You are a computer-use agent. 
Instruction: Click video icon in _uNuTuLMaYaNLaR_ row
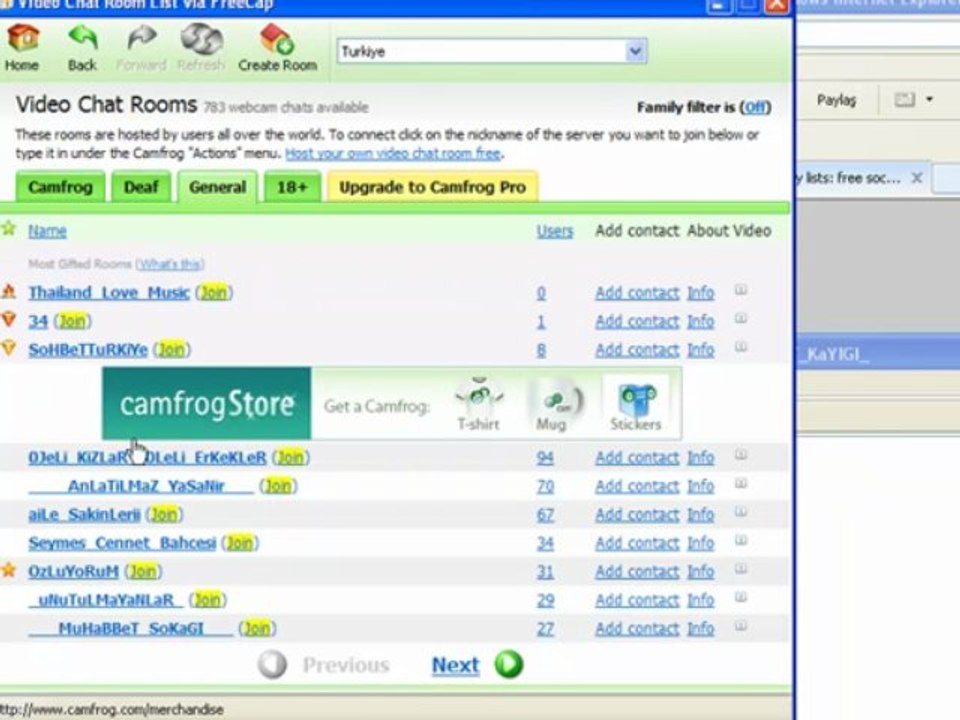pyautogui.click(x=741, y=597)
